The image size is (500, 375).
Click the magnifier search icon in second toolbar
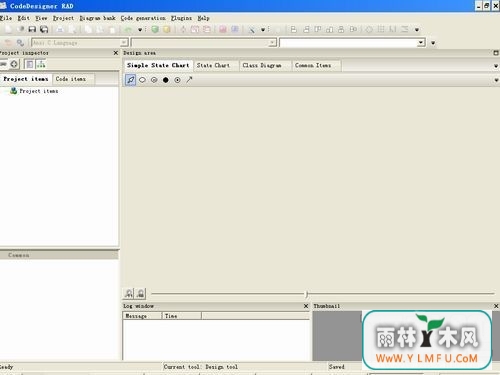coord(20,43)
